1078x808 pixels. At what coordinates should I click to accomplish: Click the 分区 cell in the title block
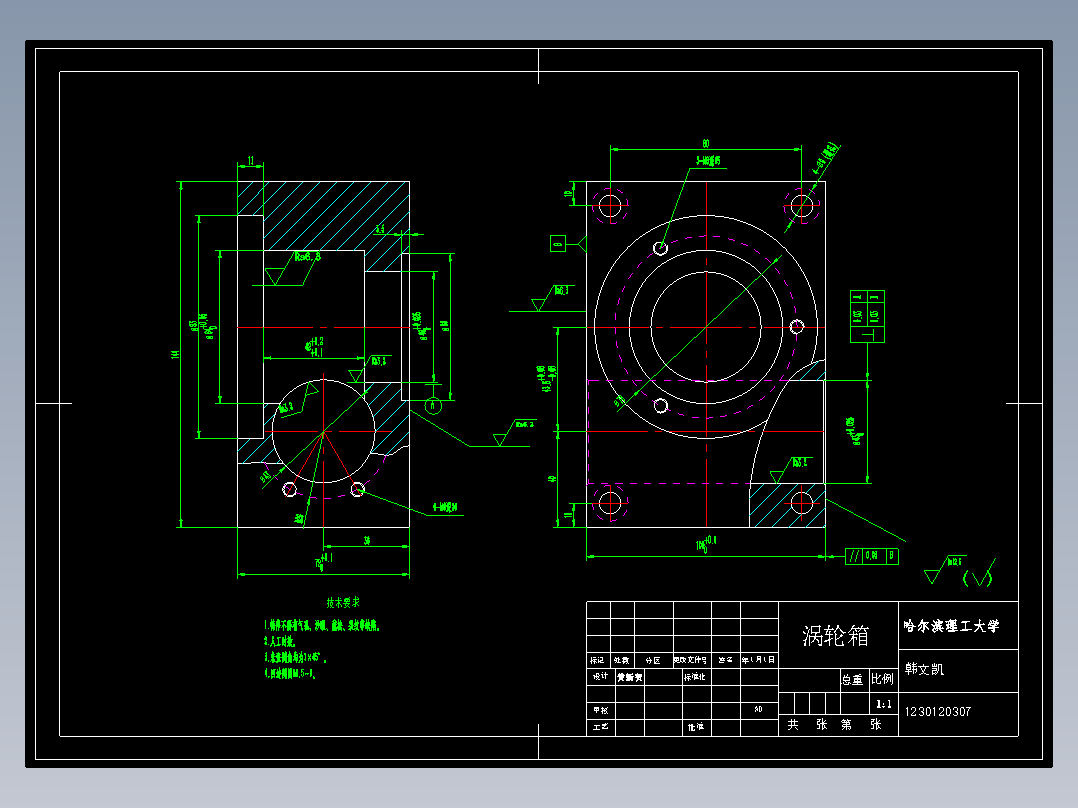[653, 660]
